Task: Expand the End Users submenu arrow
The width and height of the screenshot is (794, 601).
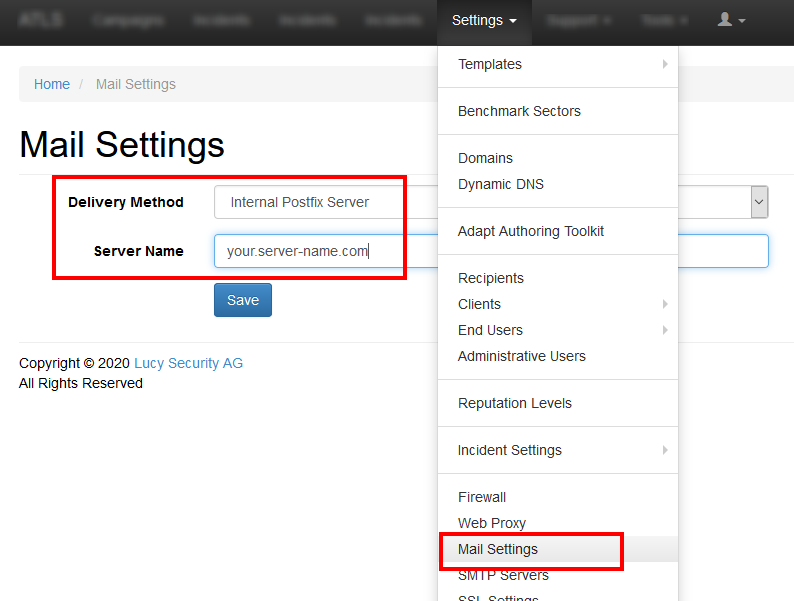Action: click(665, 330)
